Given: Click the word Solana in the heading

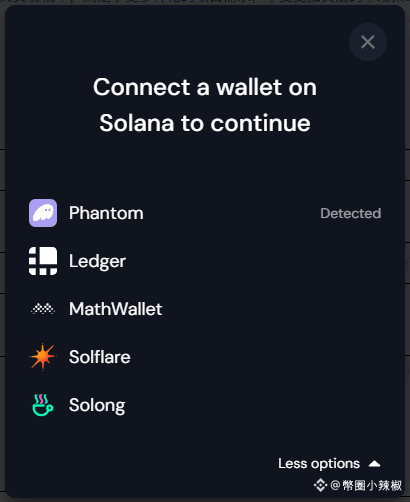Looking at the screenshot, I should 137,123.
